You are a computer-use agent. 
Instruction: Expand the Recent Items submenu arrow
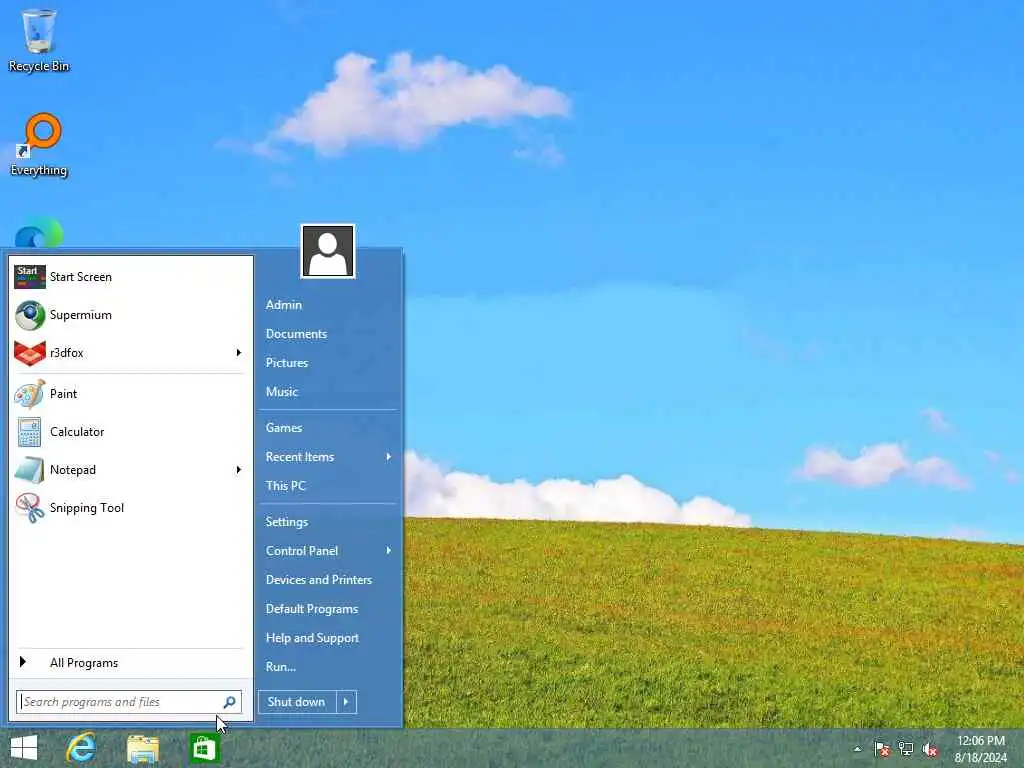389,457
